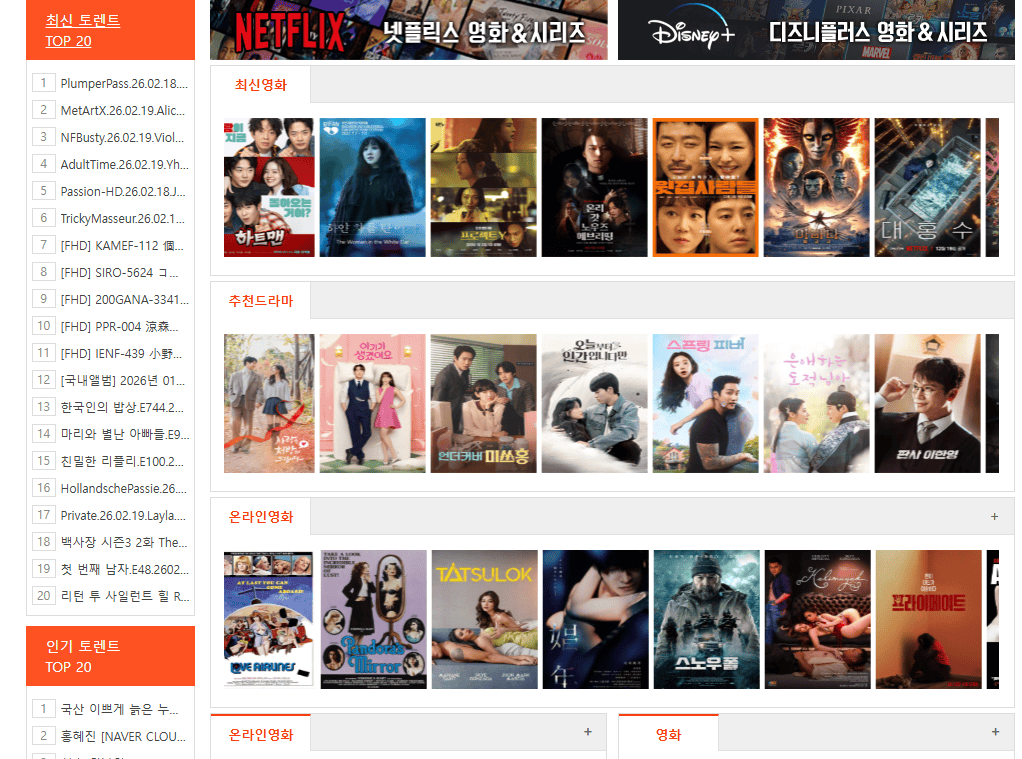Open the 은애하는 도적님아 drama poster

[x=817, y=404]
